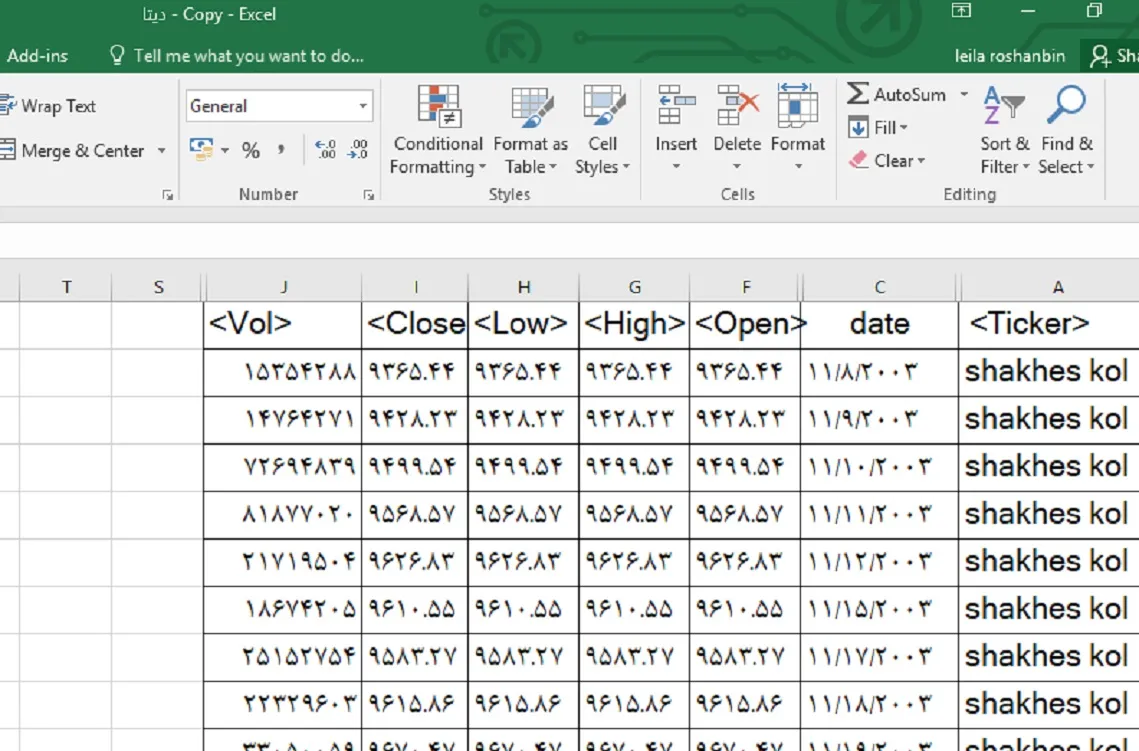The image size is (1139, 751).
Task: Click the Delete cells icon
Action: [x=737, y=106]
